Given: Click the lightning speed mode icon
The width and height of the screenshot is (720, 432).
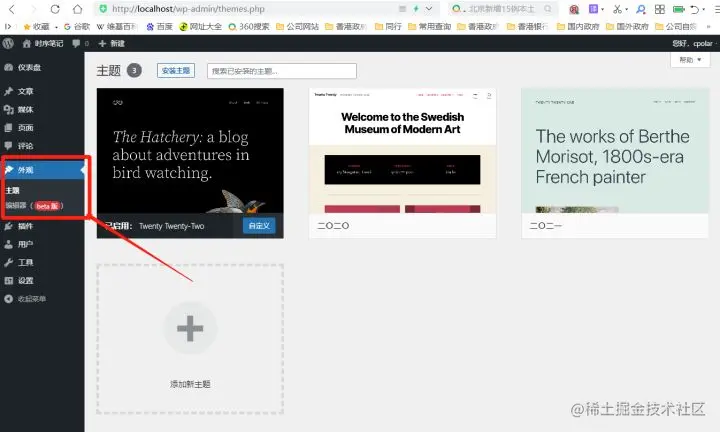Looking at the screenshot, I should (416, 9).
